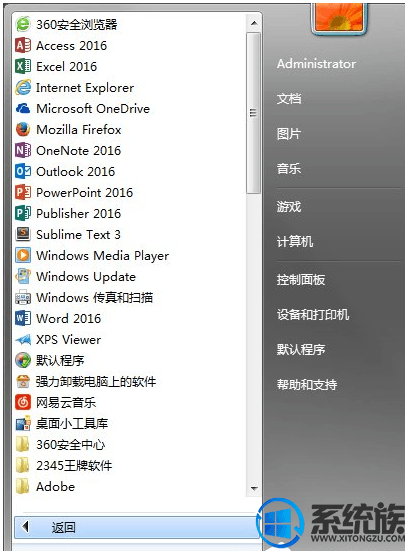Open the Microsoft OneDrive cloud icon
The width and height of the screenshot is (405, 551).
coord(23,109)
